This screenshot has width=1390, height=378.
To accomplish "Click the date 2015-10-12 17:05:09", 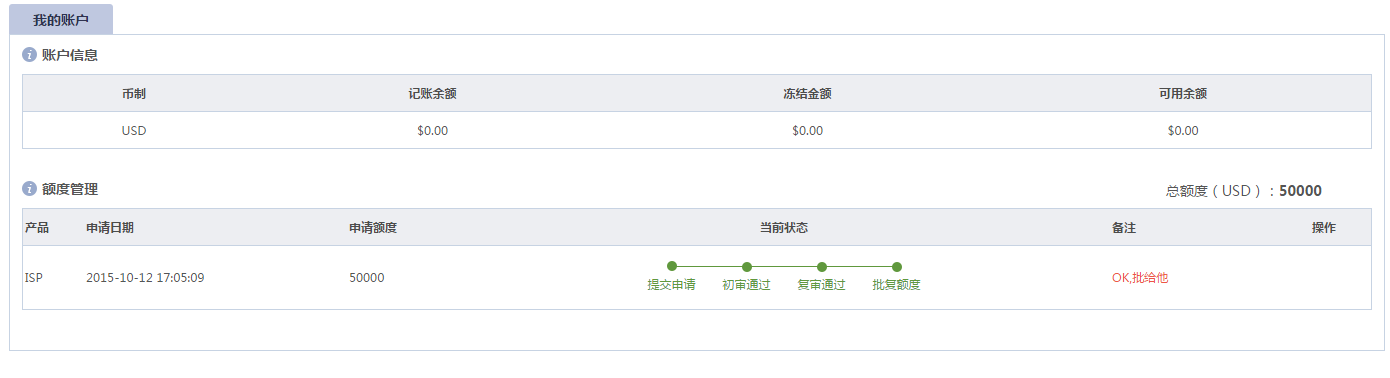I will coord(145,278).
